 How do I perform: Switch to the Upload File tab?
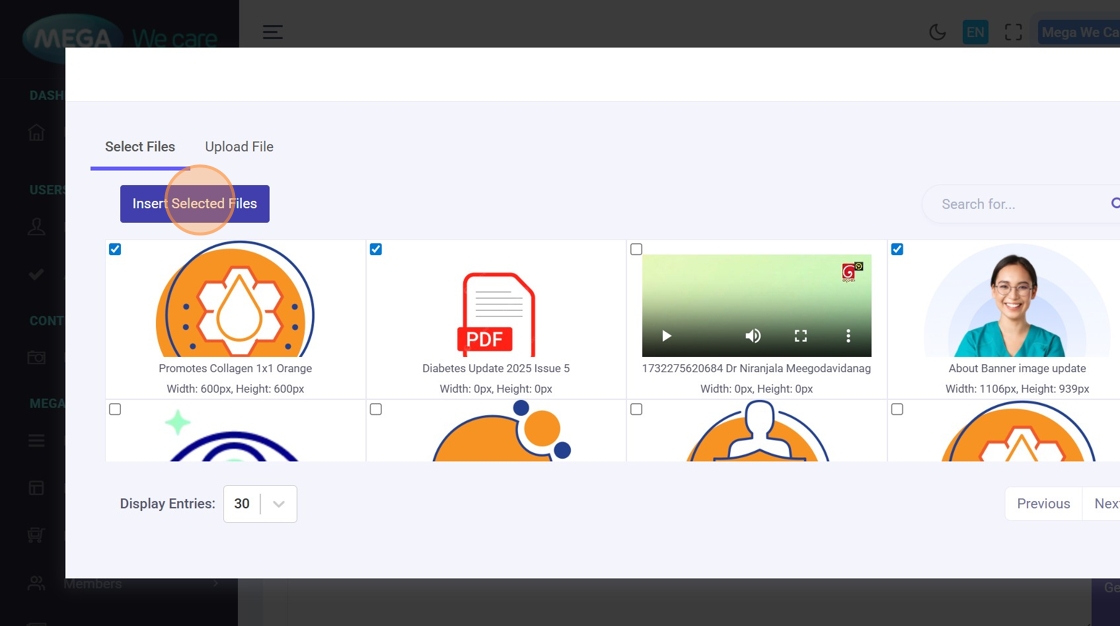[239, 147]
